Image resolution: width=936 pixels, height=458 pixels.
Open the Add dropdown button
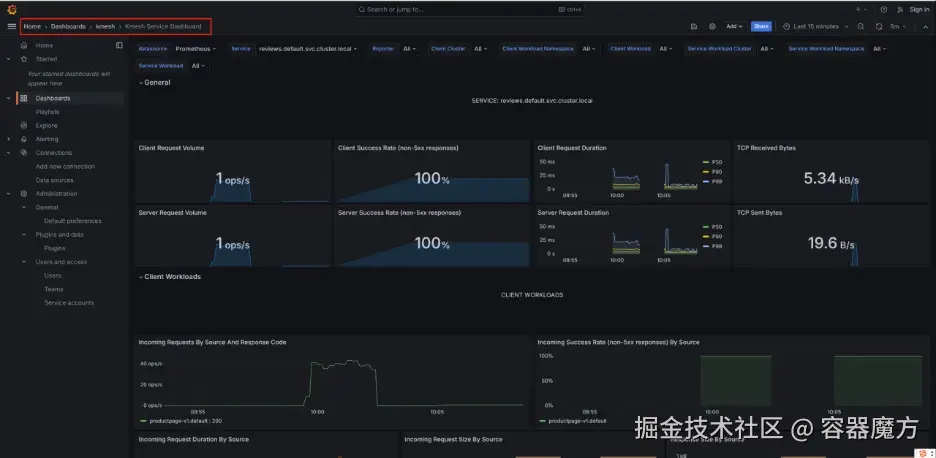click(734, 26)
